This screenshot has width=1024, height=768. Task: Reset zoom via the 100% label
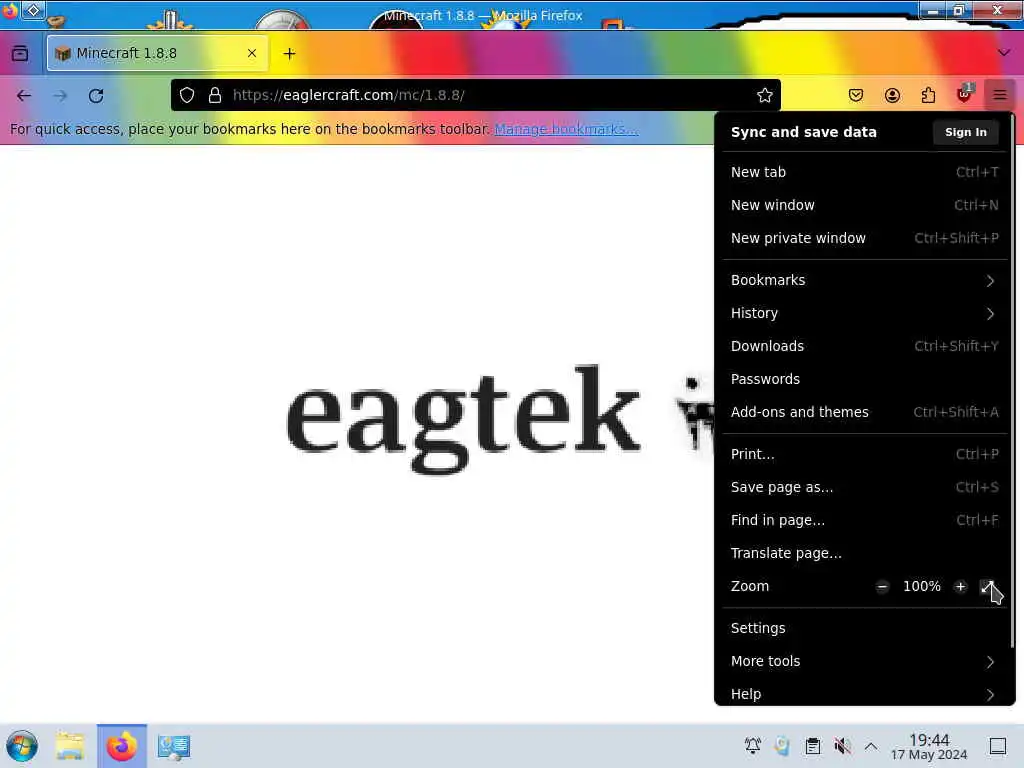tap(921, 586)
